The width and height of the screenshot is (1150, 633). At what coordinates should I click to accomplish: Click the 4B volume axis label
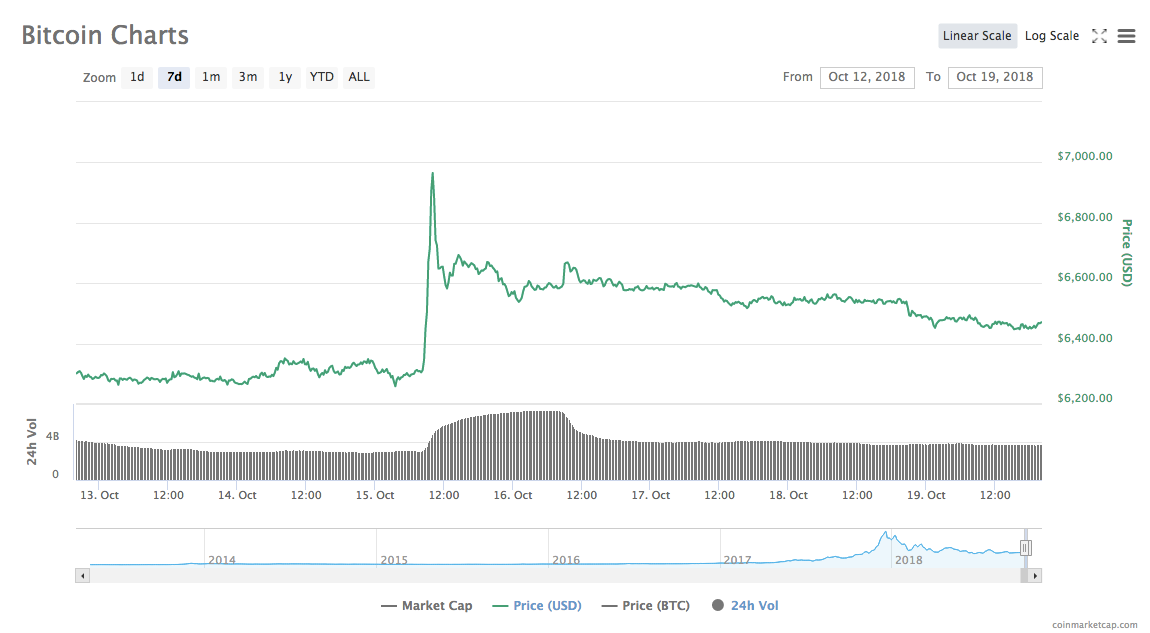(53, 436)
